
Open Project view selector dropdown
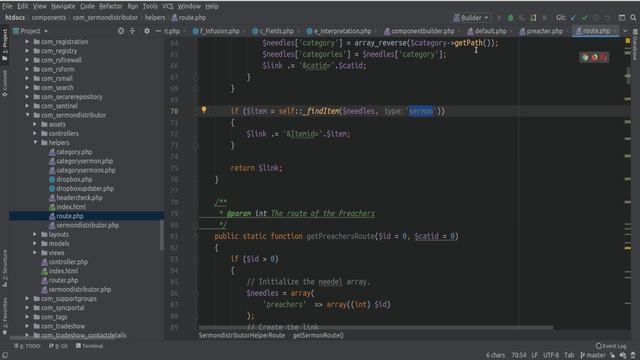click(x=31, y=31)
